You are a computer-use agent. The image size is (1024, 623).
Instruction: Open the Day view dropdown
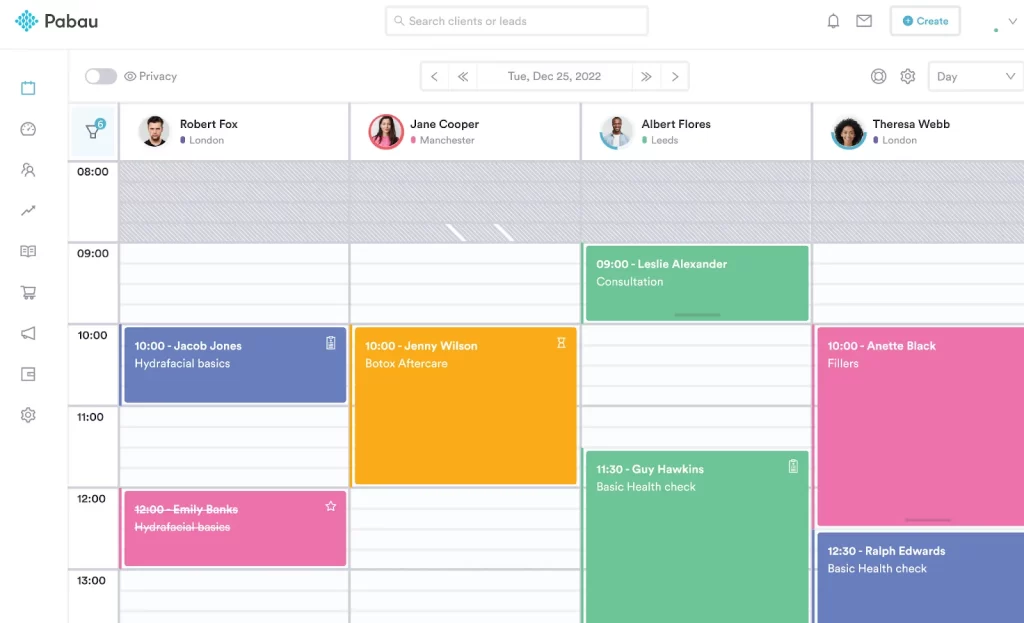point(974,76)
